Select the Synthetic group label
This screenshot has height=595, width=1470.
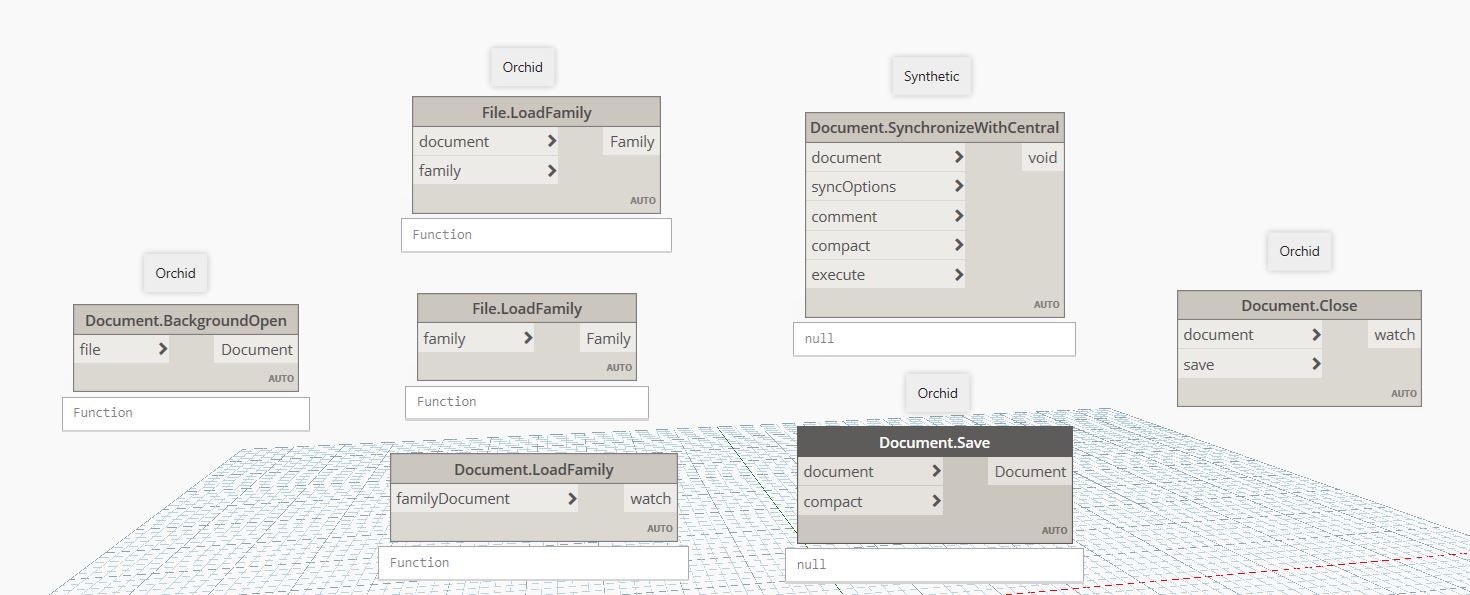tap(931, 75)
